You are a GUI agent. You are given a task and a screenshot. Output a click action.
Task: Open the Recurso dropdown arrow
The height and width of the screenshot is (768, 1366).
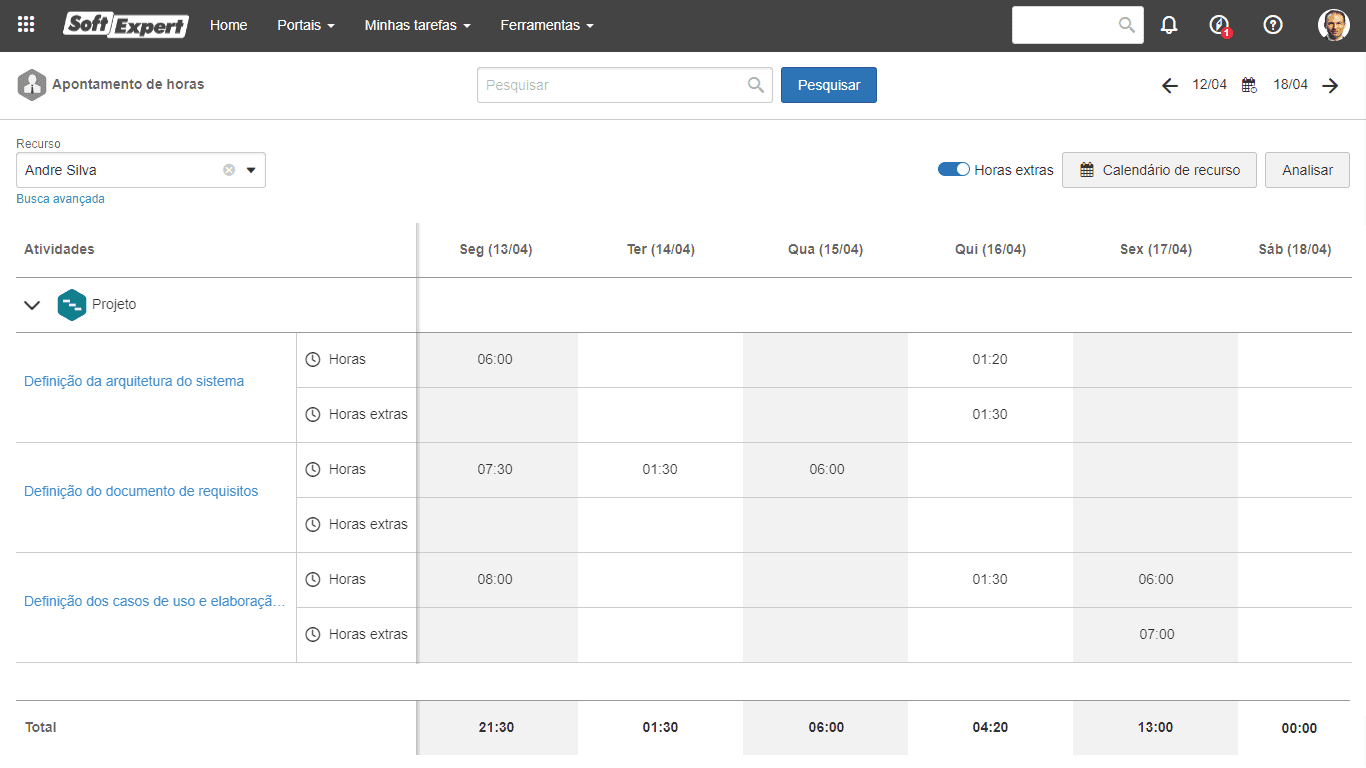tap(251, 170)
